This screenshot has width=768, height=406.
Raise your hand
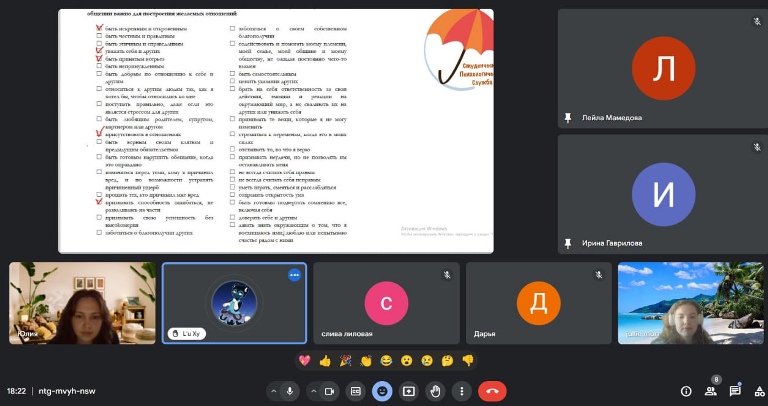[435, 391]
